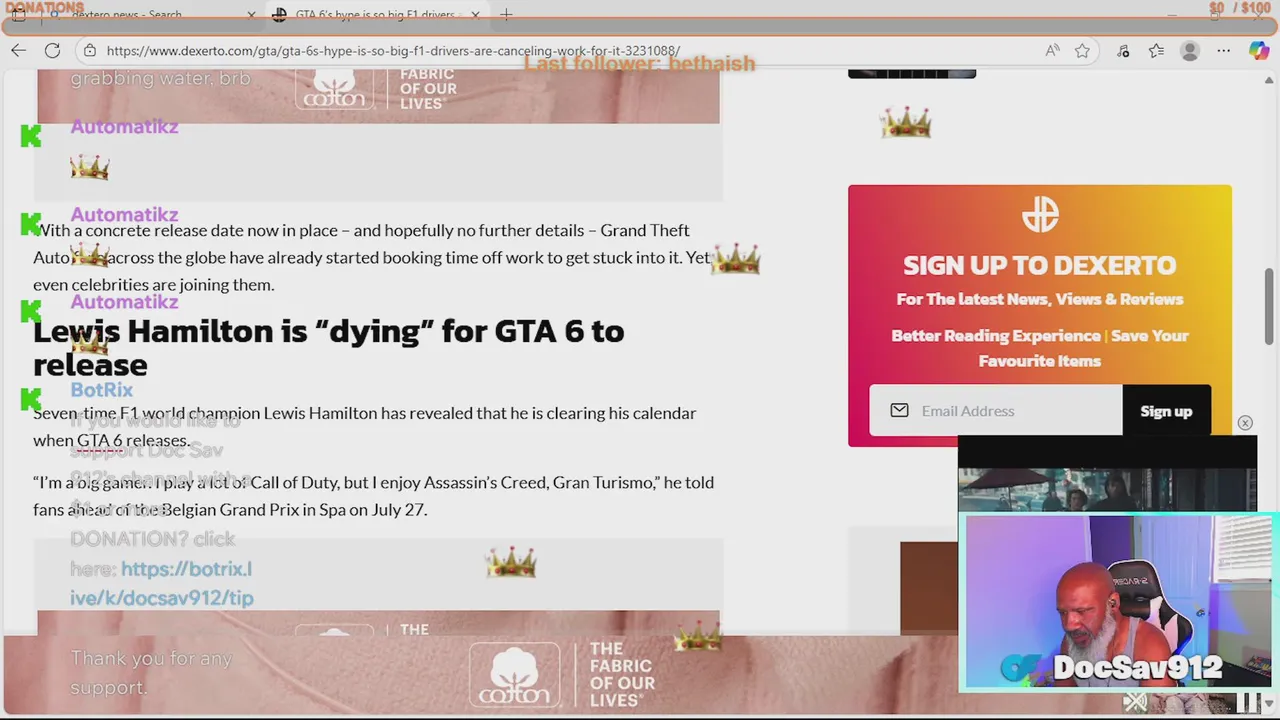Click the 'Seven-time F1 world champion' paragraph
1280x720 pixels.
pyautogui.click(x=365, y=426)
